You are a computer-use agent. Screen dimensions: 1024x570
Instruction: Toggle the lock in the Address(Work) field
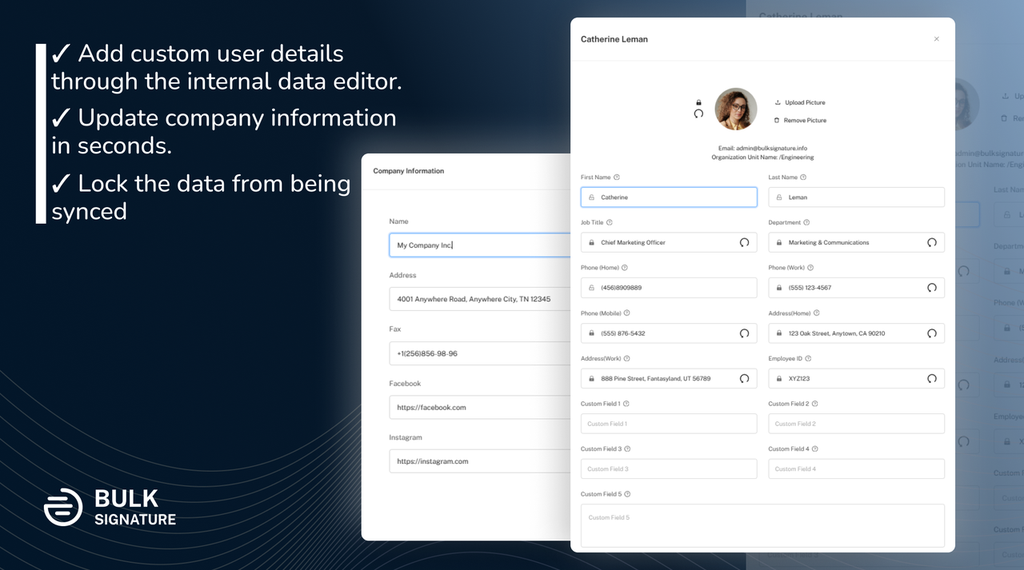pyautogui.click(x=592, y=379)
